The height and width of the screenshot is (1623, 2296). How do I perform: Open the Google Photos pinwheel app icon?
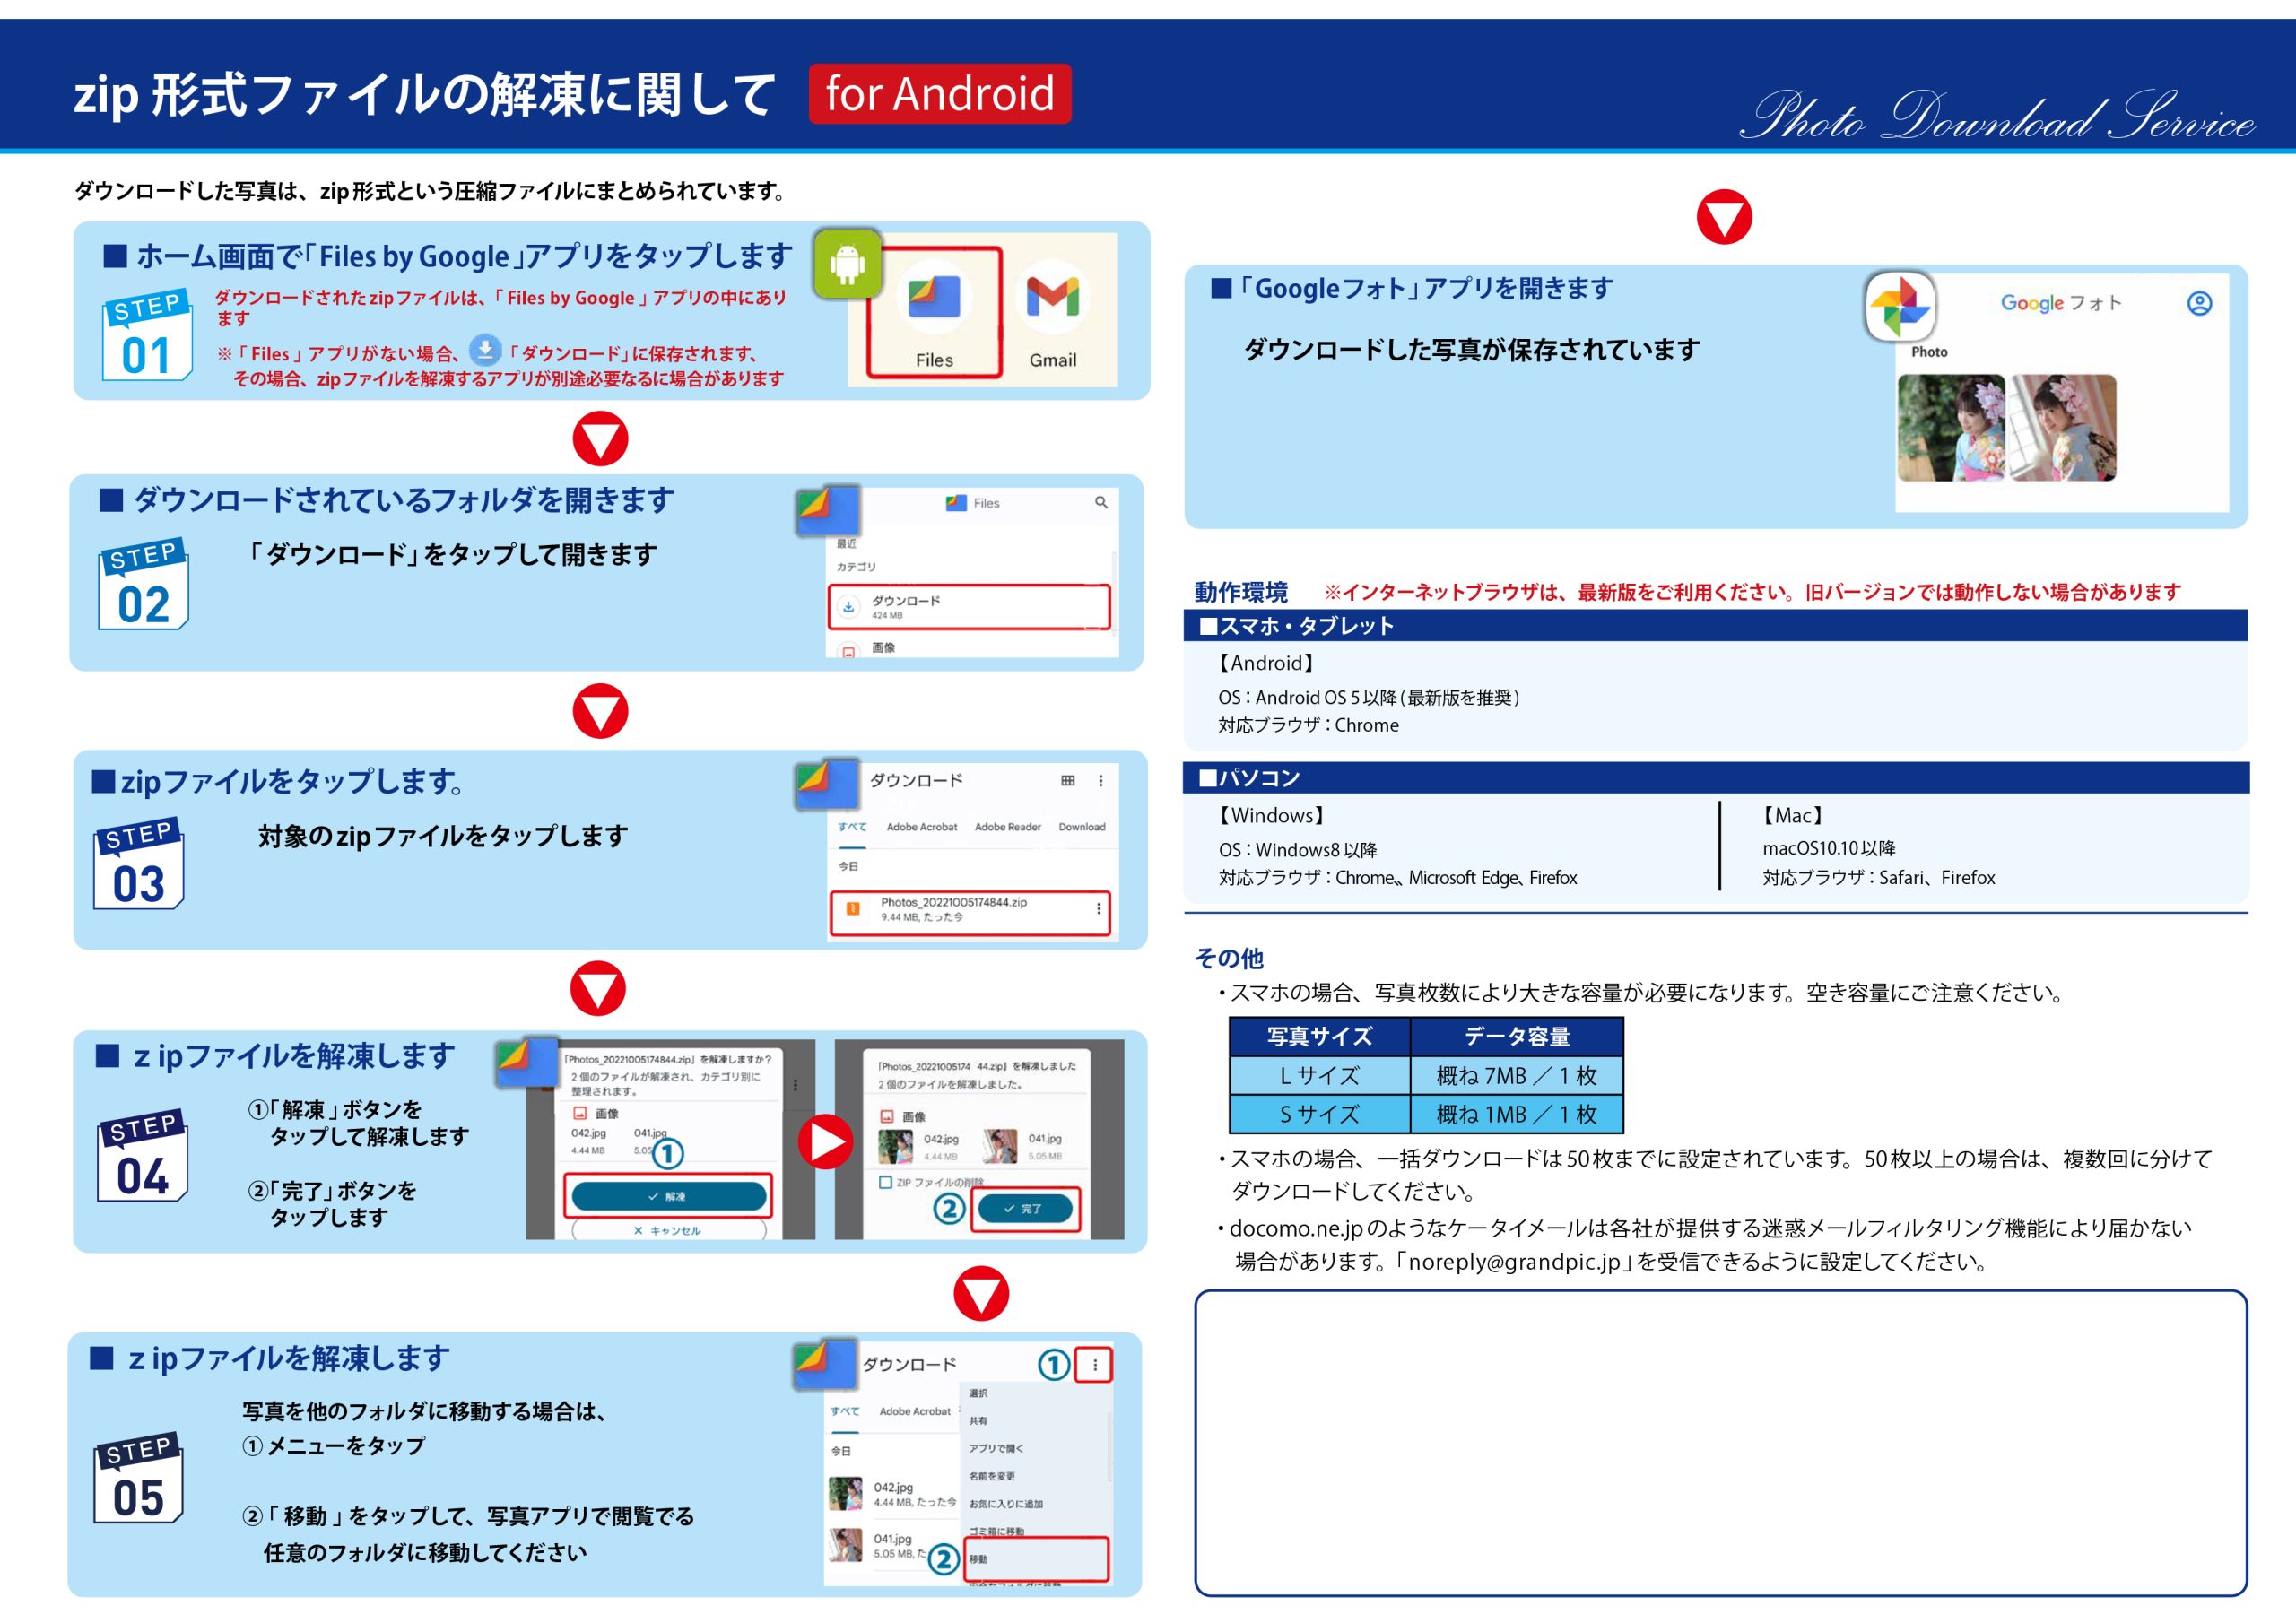[1900, 307]
